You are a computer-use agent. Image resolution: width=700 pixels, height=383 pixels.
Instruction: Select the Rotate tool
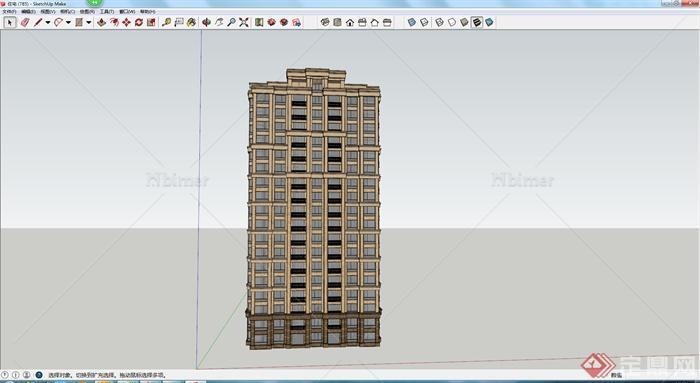point(139,22)
